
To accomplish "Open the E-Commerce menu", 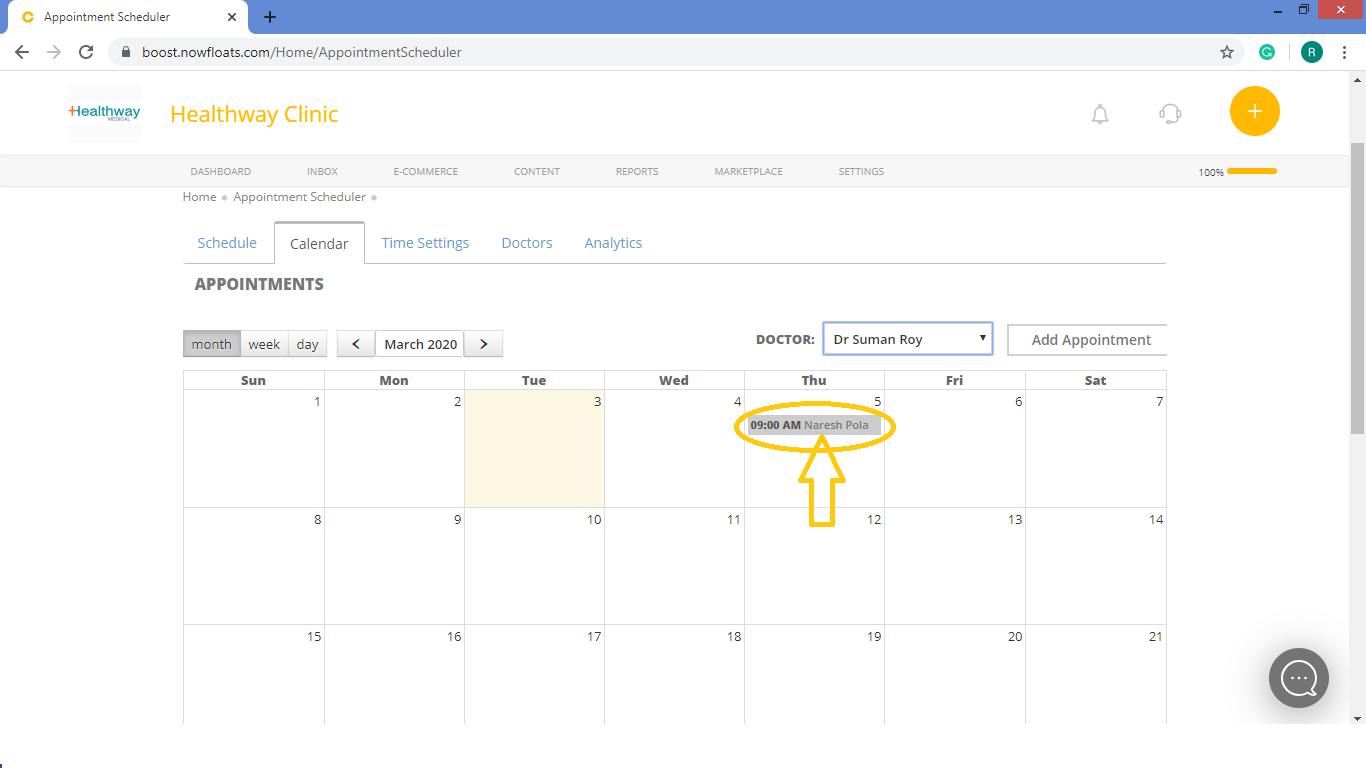I will (425, 171).
